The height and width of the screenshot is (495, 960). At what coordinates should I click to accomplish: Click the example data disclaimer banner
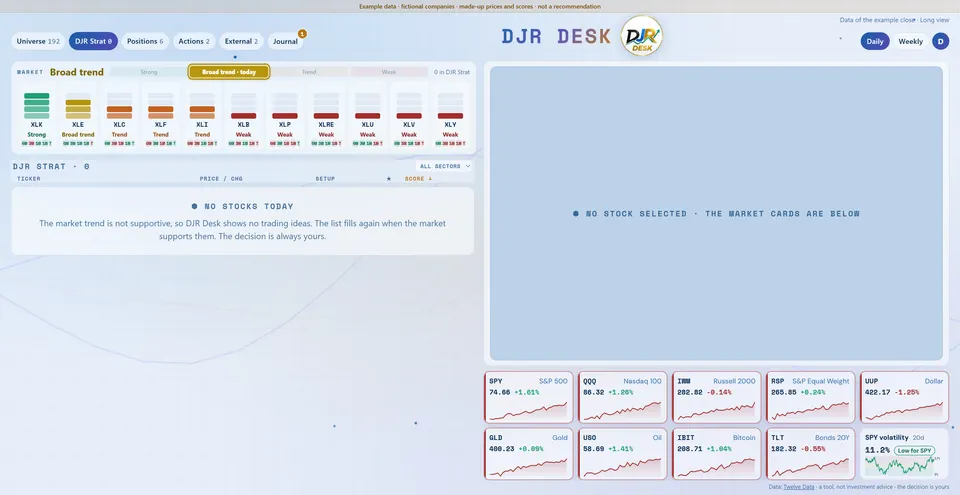pyautogui.click(x=480, y=7)
